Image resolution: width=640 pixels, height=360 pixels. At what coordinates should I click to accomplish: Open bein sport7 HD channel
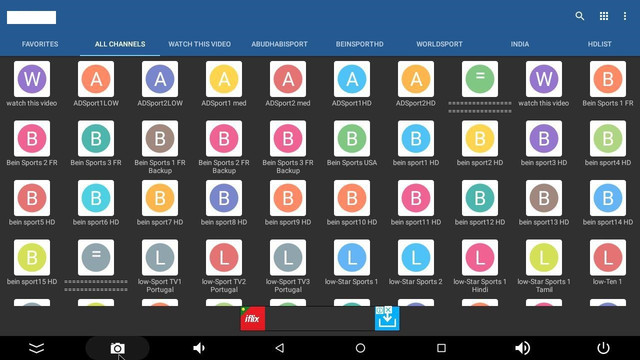click(160, 198)
